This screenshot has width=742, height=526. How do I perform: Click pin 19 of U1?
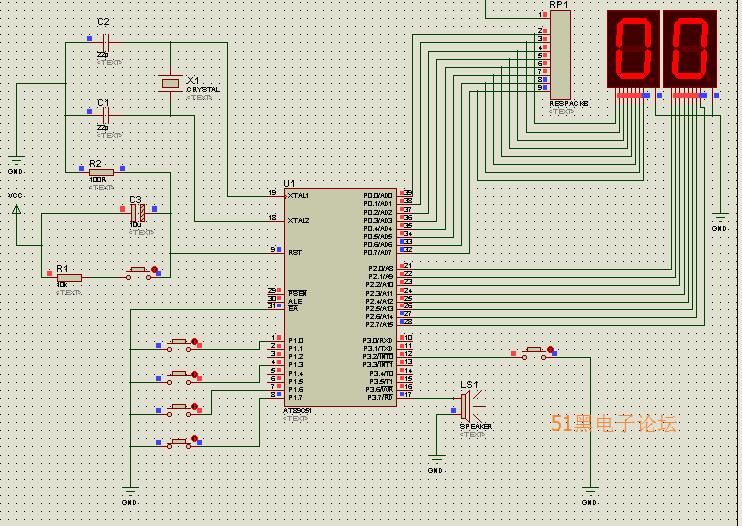tap(272, 192)
